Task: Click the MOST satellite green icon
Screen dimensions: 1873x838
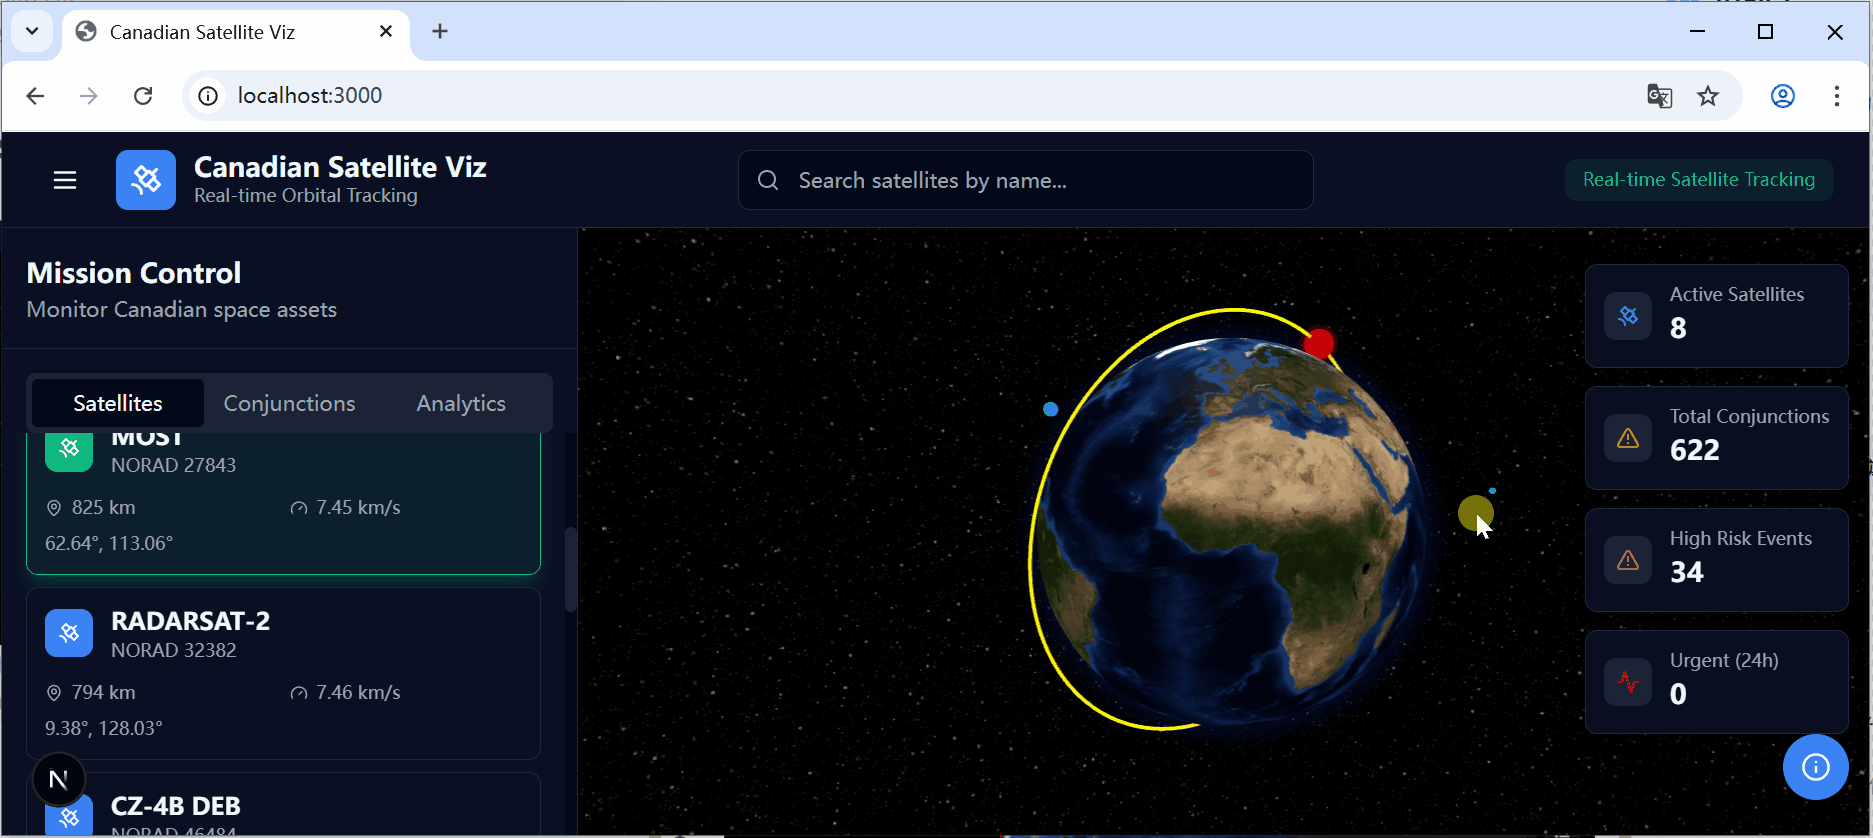Action: click(69, 450)
